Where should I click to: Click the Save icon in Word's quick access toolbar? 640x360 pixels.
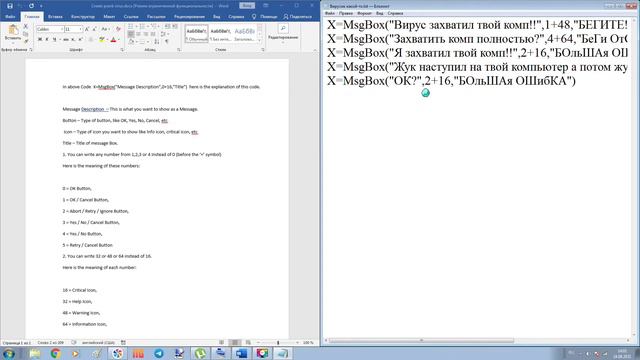click(10, 6)
